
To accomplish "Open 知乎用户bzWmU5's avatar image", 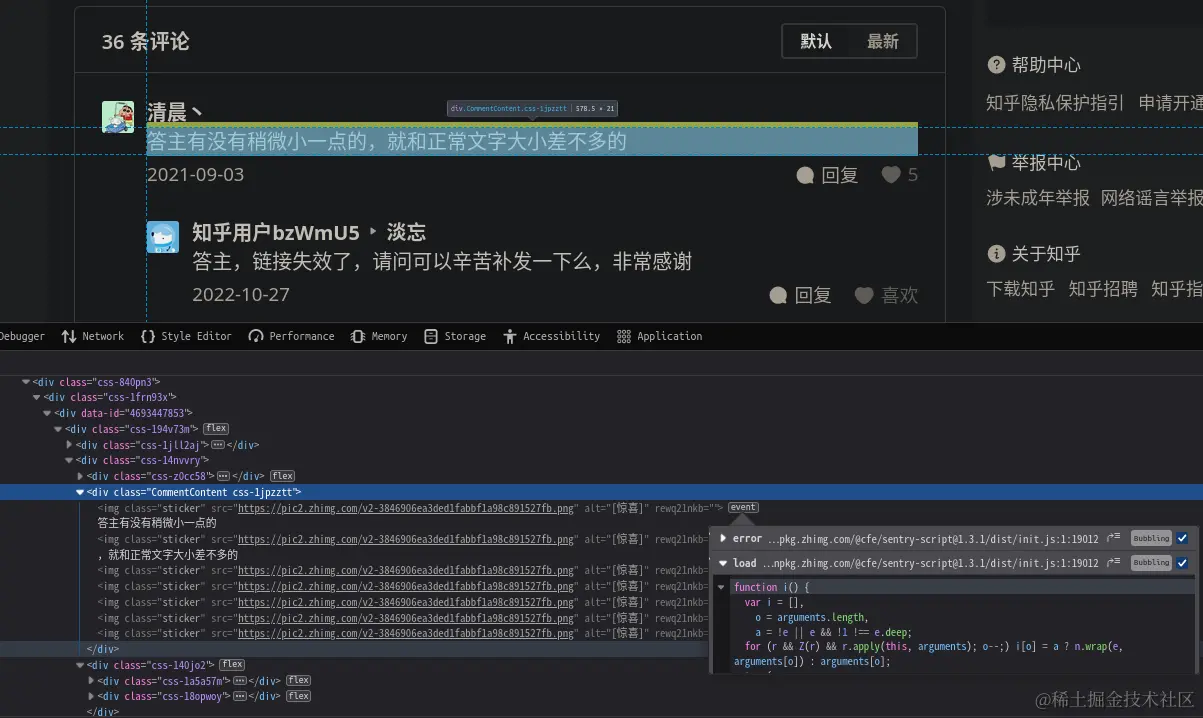I will pos(163,237).
